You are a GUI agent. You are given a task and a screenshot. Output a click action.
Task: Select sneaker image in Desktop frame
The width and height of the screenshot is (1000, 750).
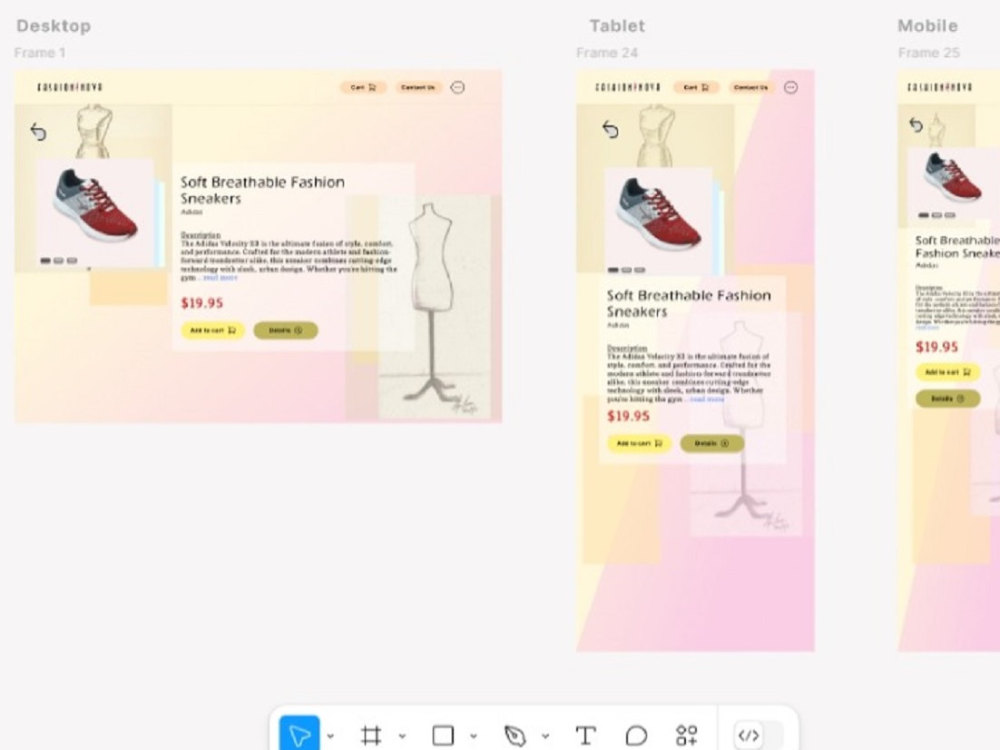click(96, 204)
